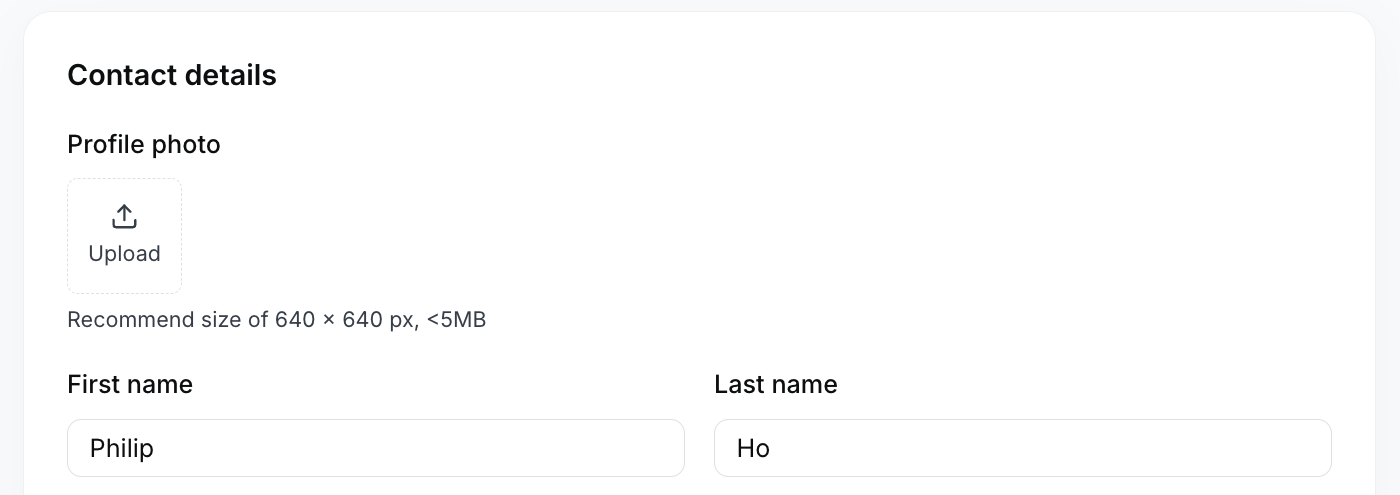1400x495 pixels.
Task: Click empty space inside First name box
Action: [420, 448]
